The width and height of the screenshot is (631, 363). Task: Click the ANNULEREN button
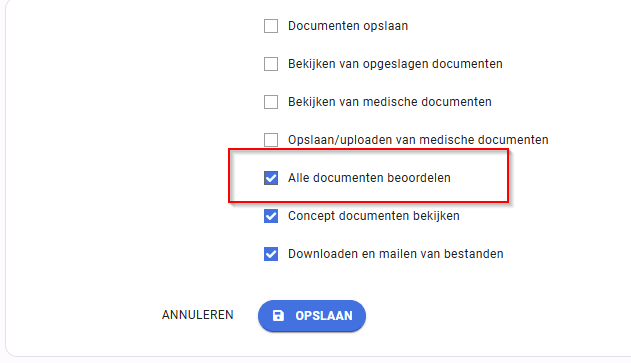pos(198,315)
